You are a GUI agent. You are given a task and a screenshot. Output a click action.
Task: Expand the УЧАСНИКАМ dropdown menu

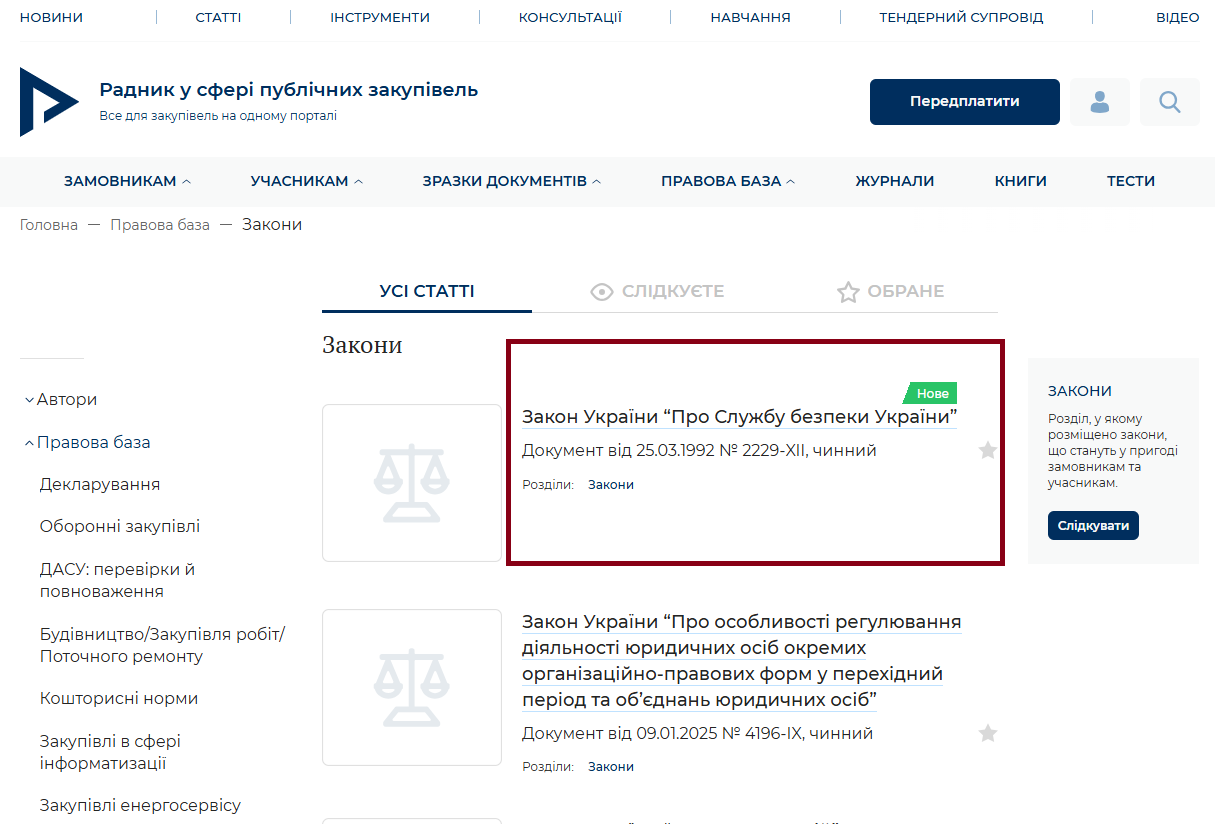coord(307,181)
